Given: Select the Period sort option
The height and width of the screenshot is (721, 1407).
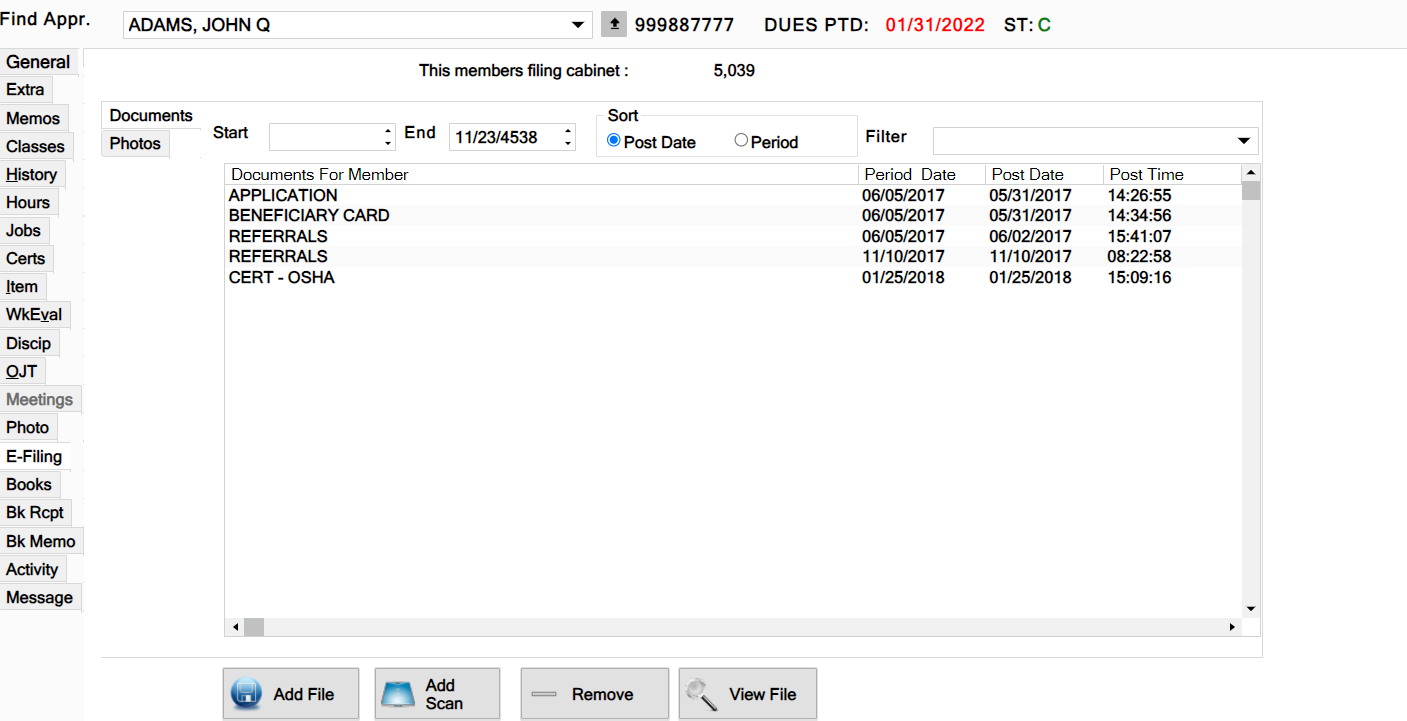Looking at the screenshot, I should (741, 141).
